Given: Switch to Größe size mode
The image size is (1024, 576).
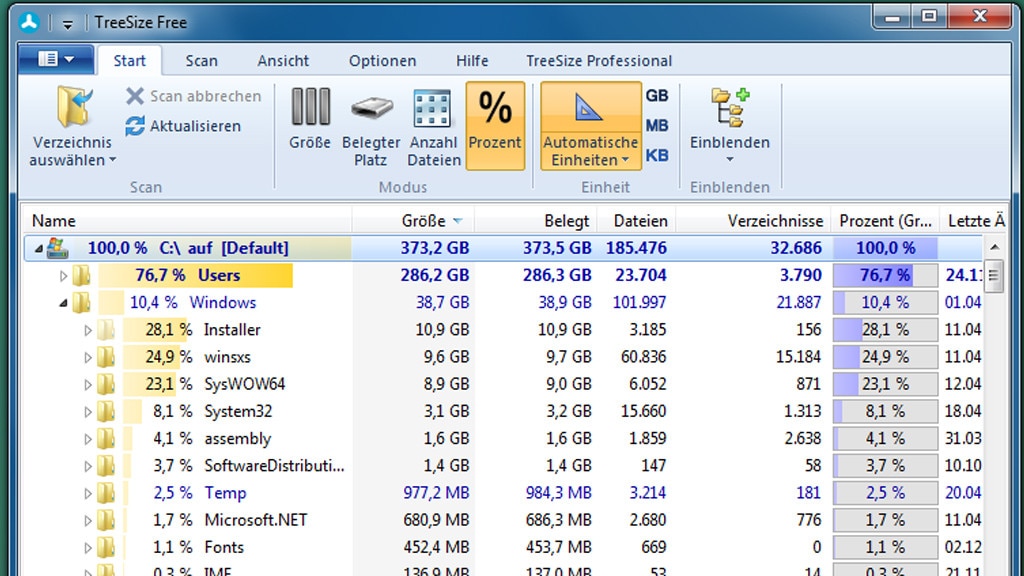Looking at the screenshot, I should (x=310, y=120).
